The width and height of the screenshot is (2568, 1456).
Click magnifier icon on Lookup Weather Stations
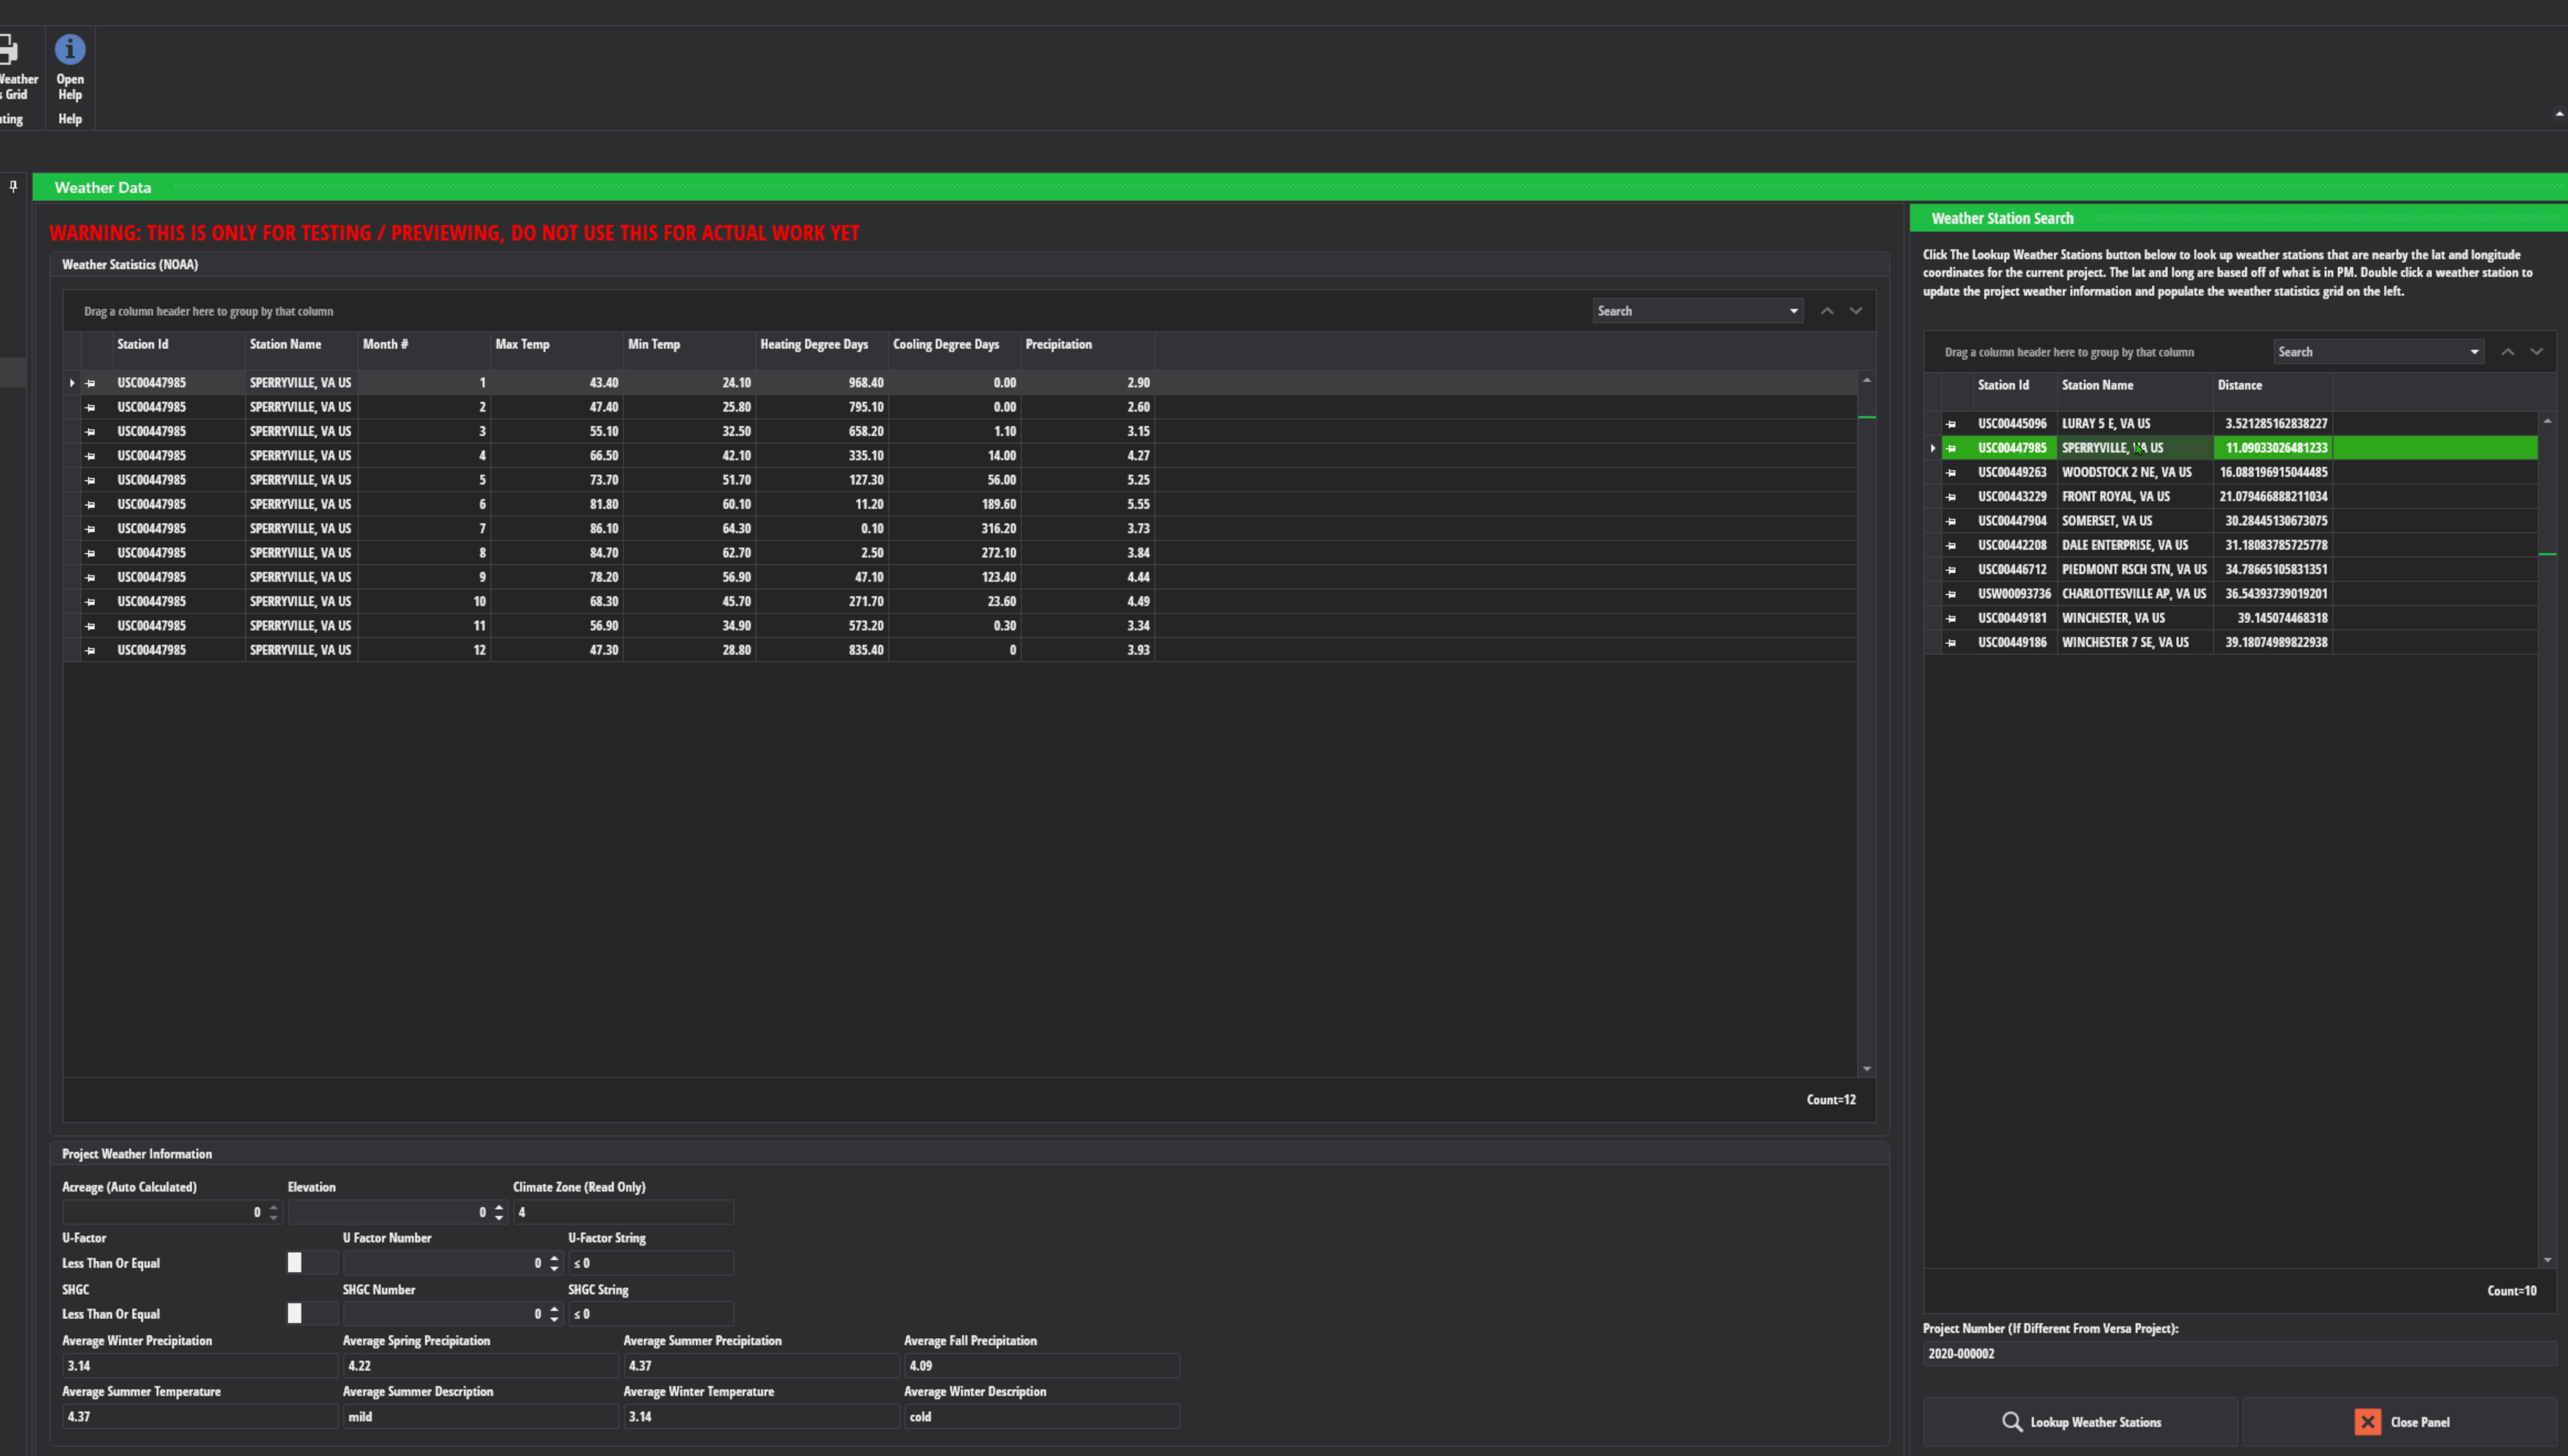2011,1422
